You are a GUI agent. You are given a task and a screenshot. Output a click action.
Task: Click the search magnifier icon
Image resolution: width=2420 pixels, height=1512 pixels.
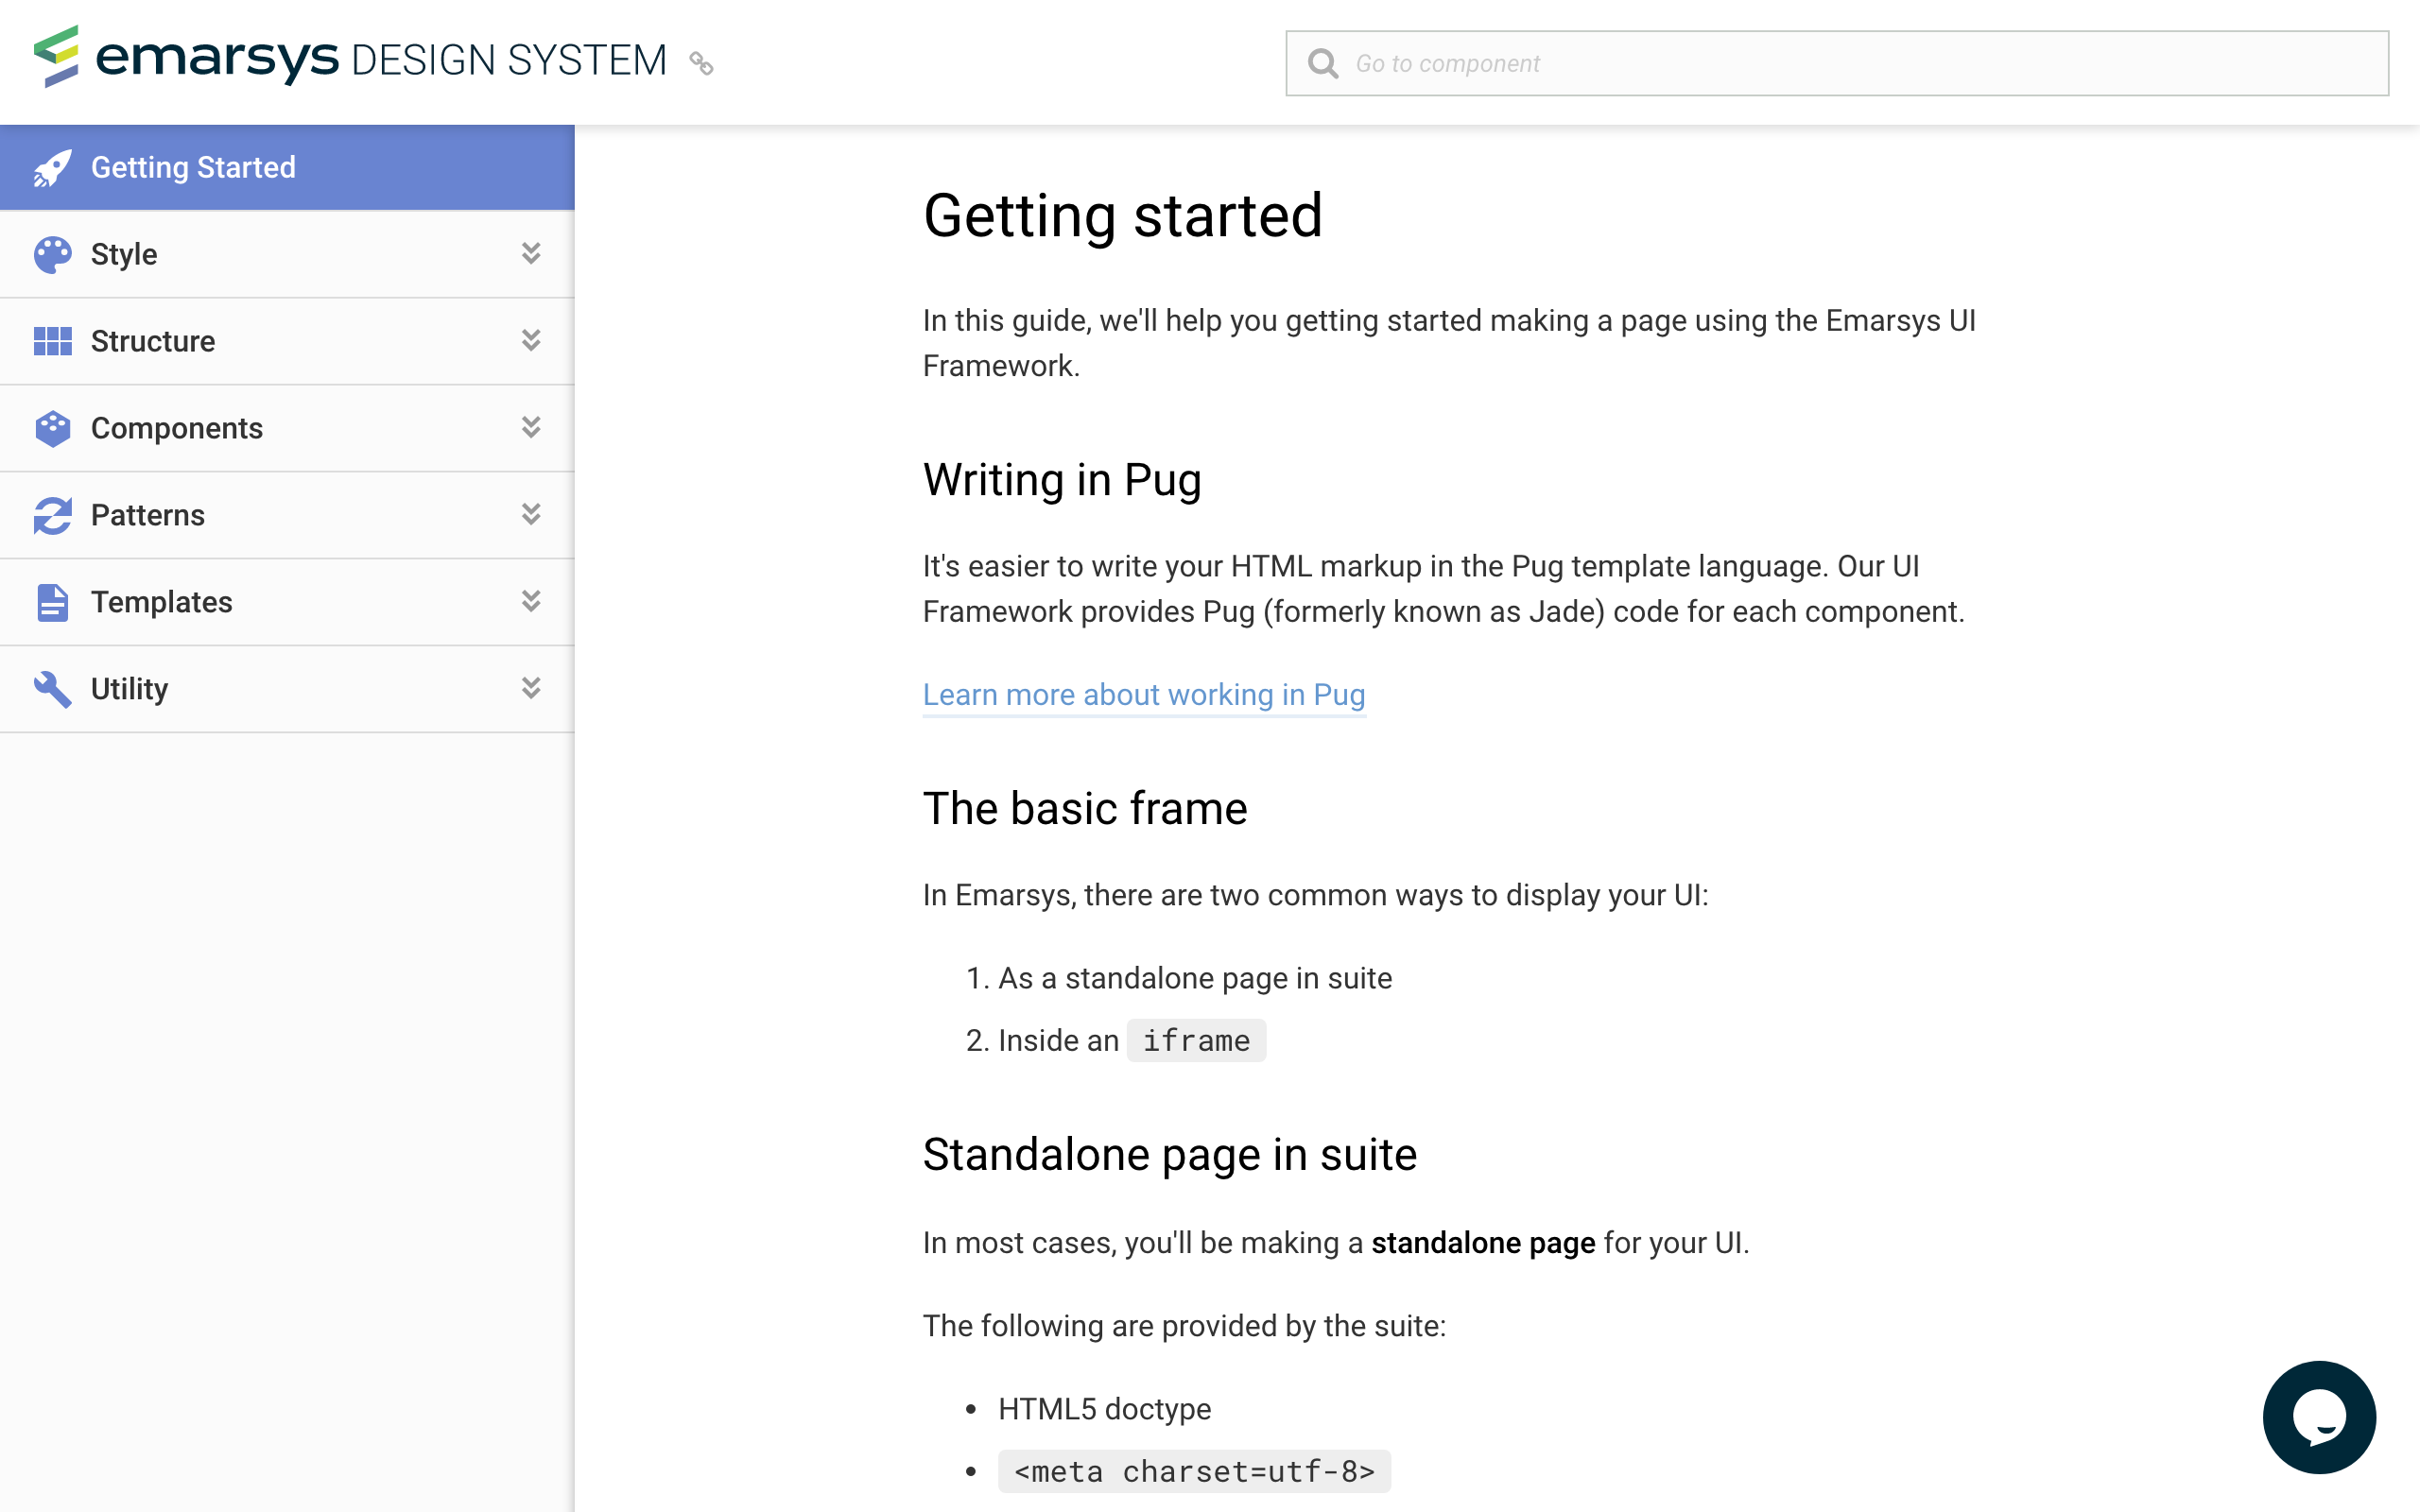tap(1322, 64)
